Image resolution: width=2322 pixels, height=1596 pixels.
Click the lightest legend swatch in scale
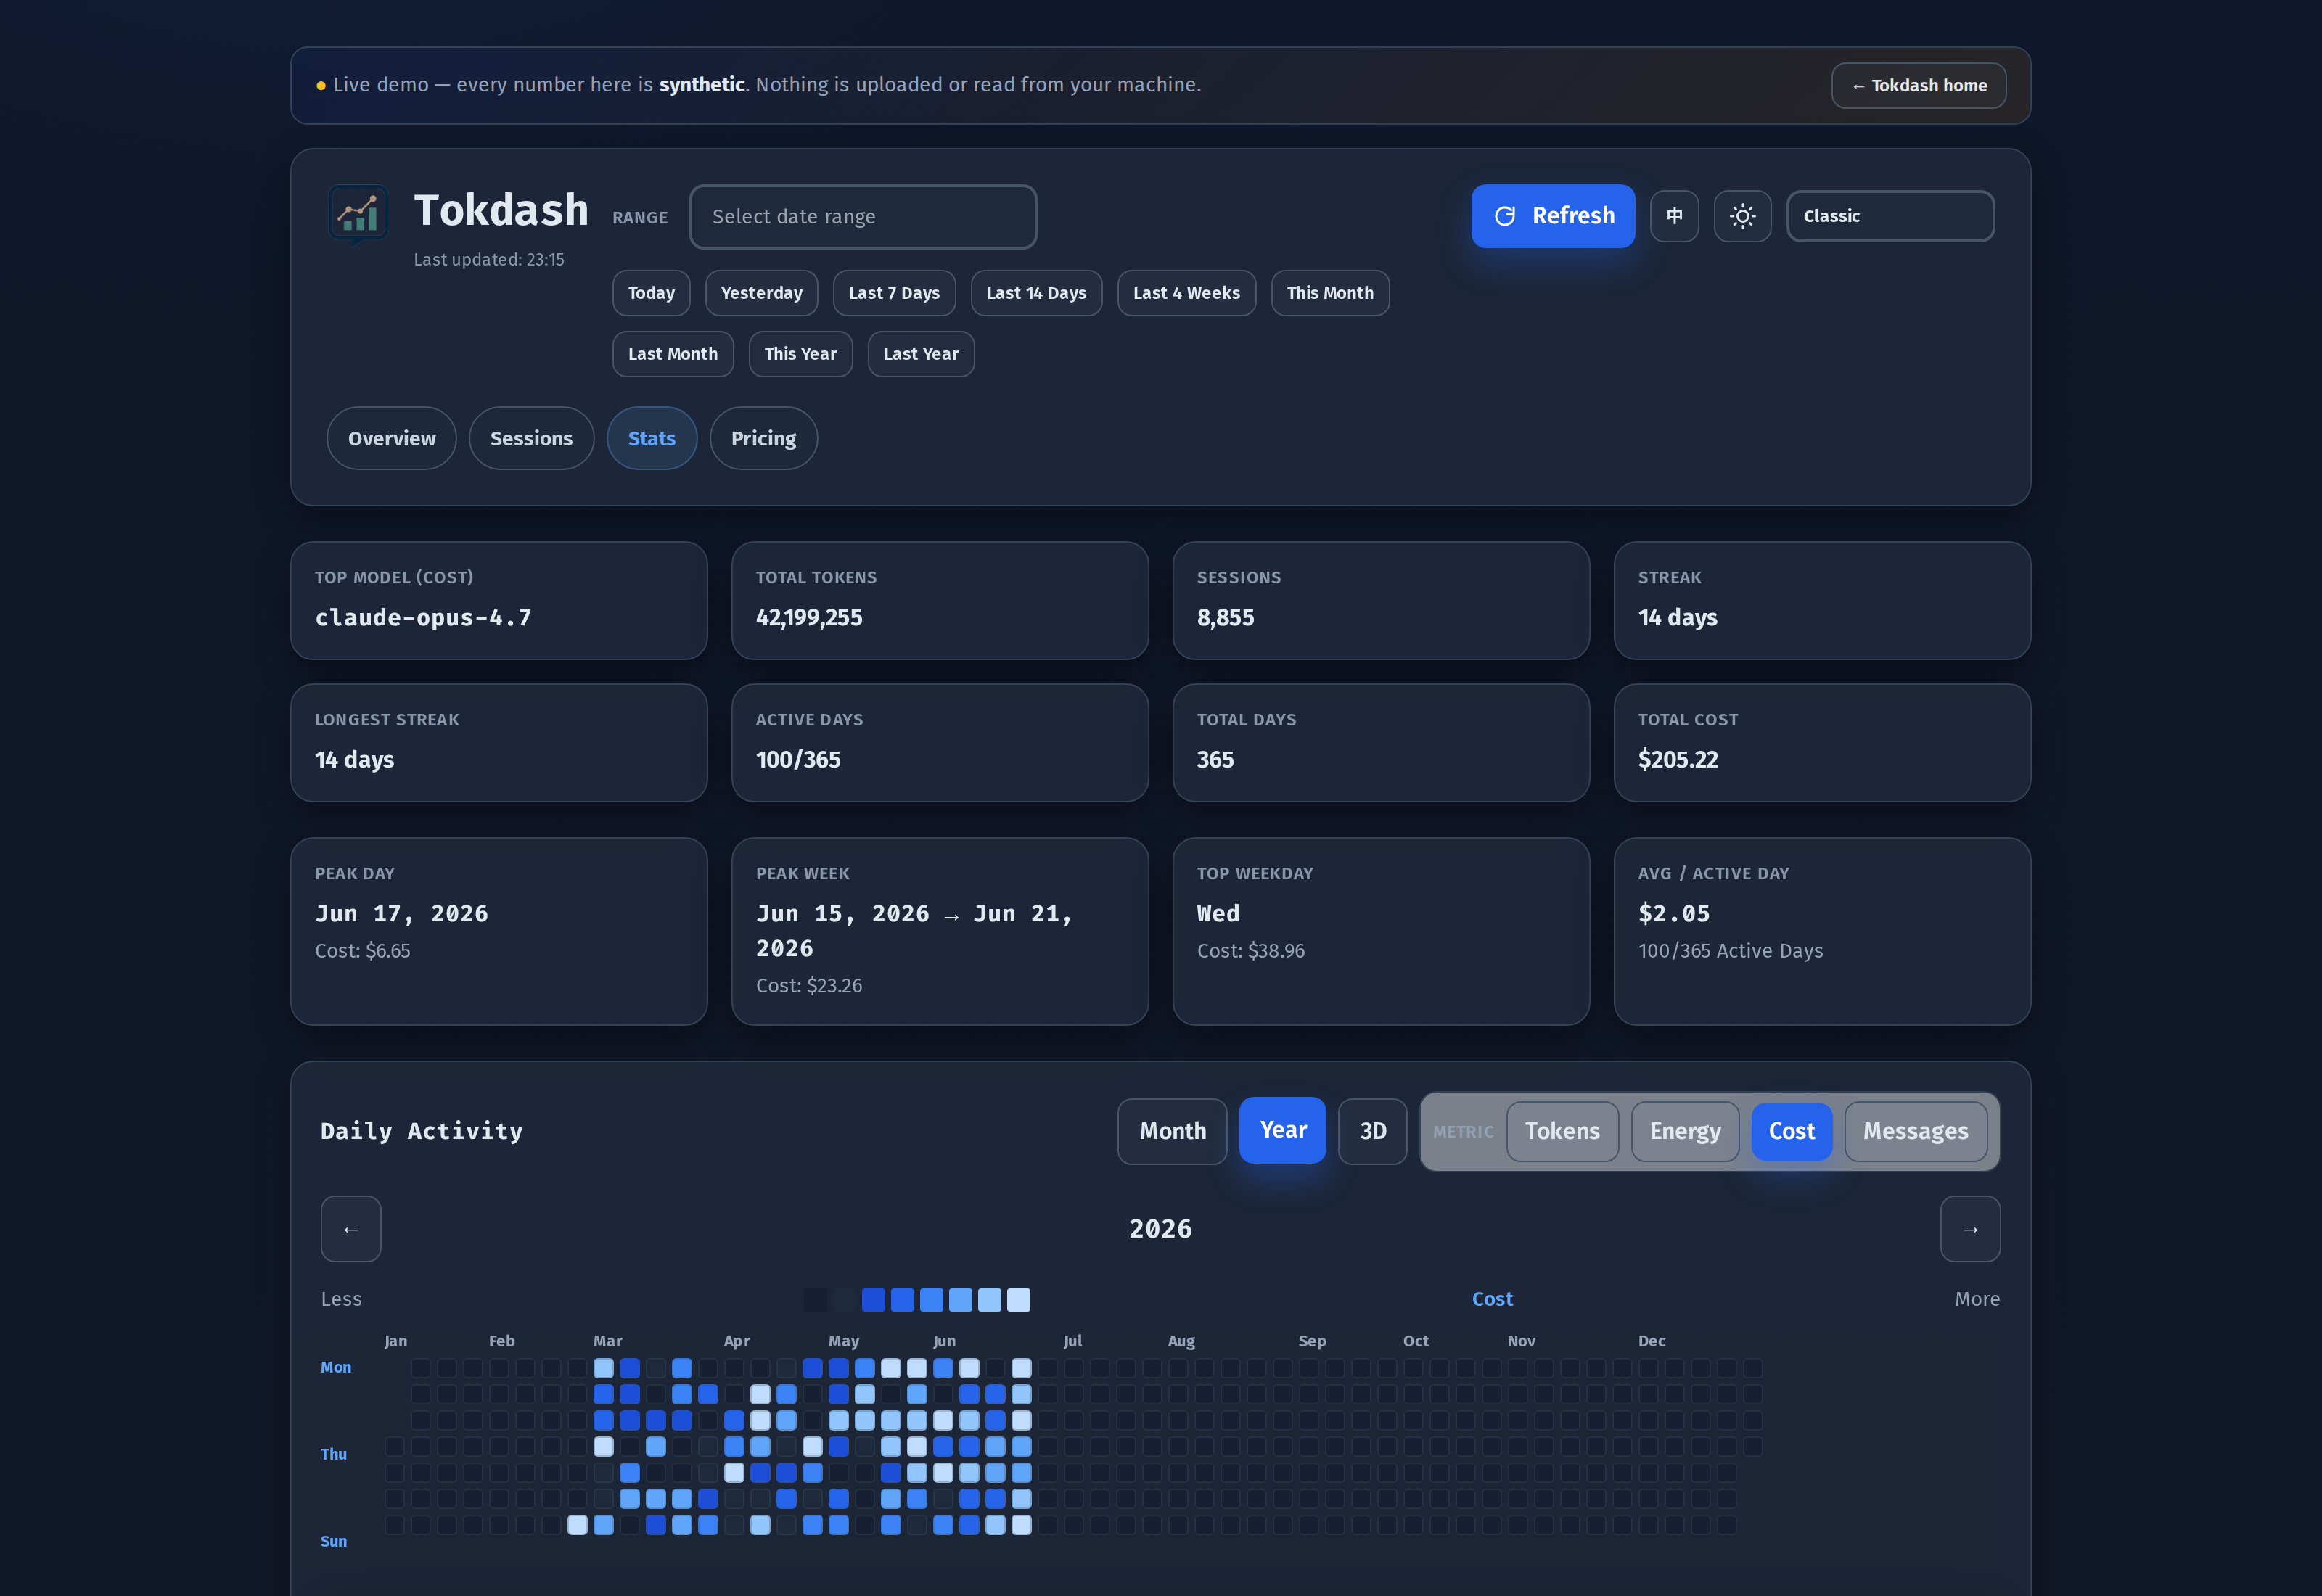coord(1018,1300)
